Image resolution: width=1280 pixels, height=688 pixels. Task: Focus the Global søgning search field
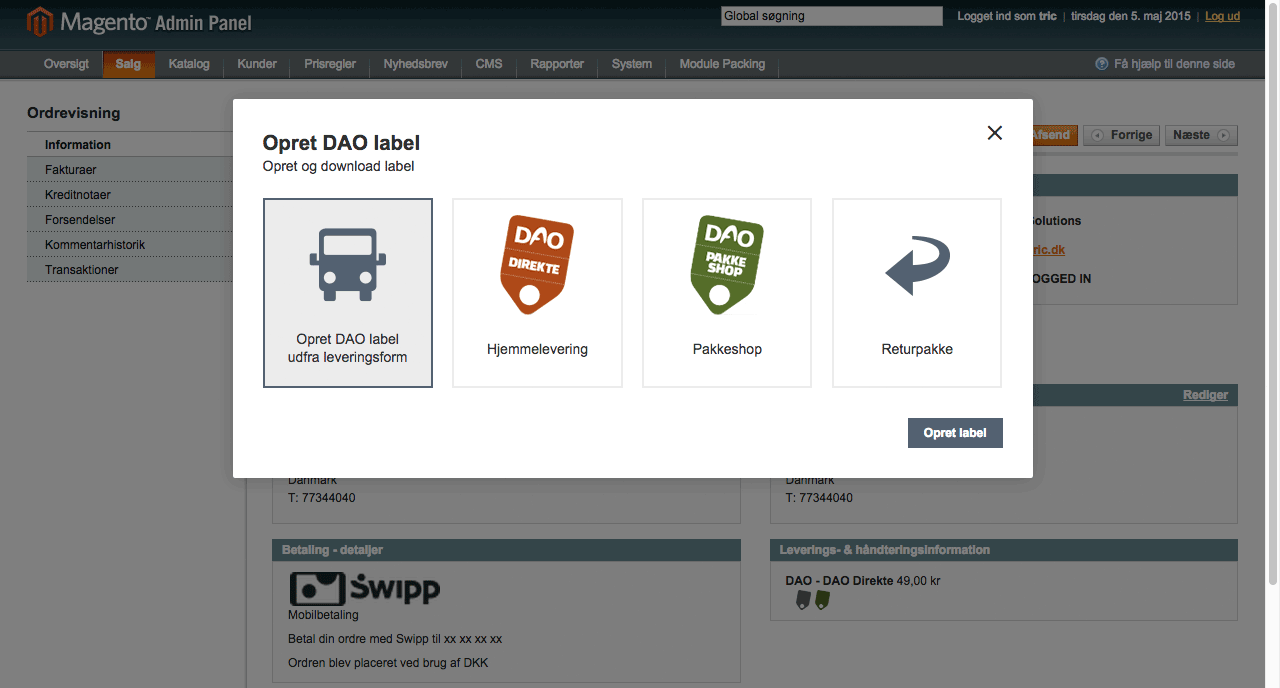(831, 16)
